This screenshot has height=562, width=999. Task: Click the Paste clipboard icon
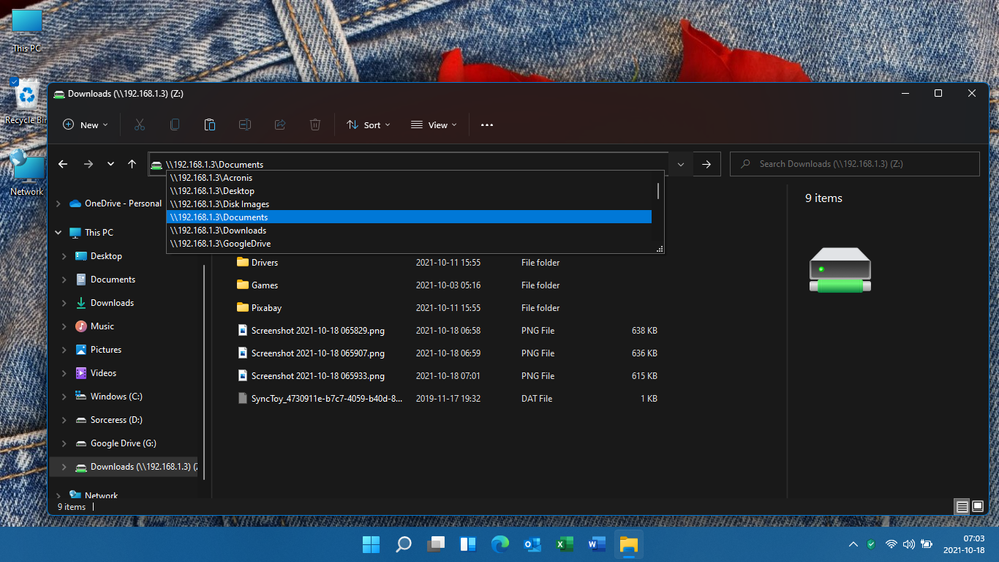pyautogui.click(x=210, y=125)
